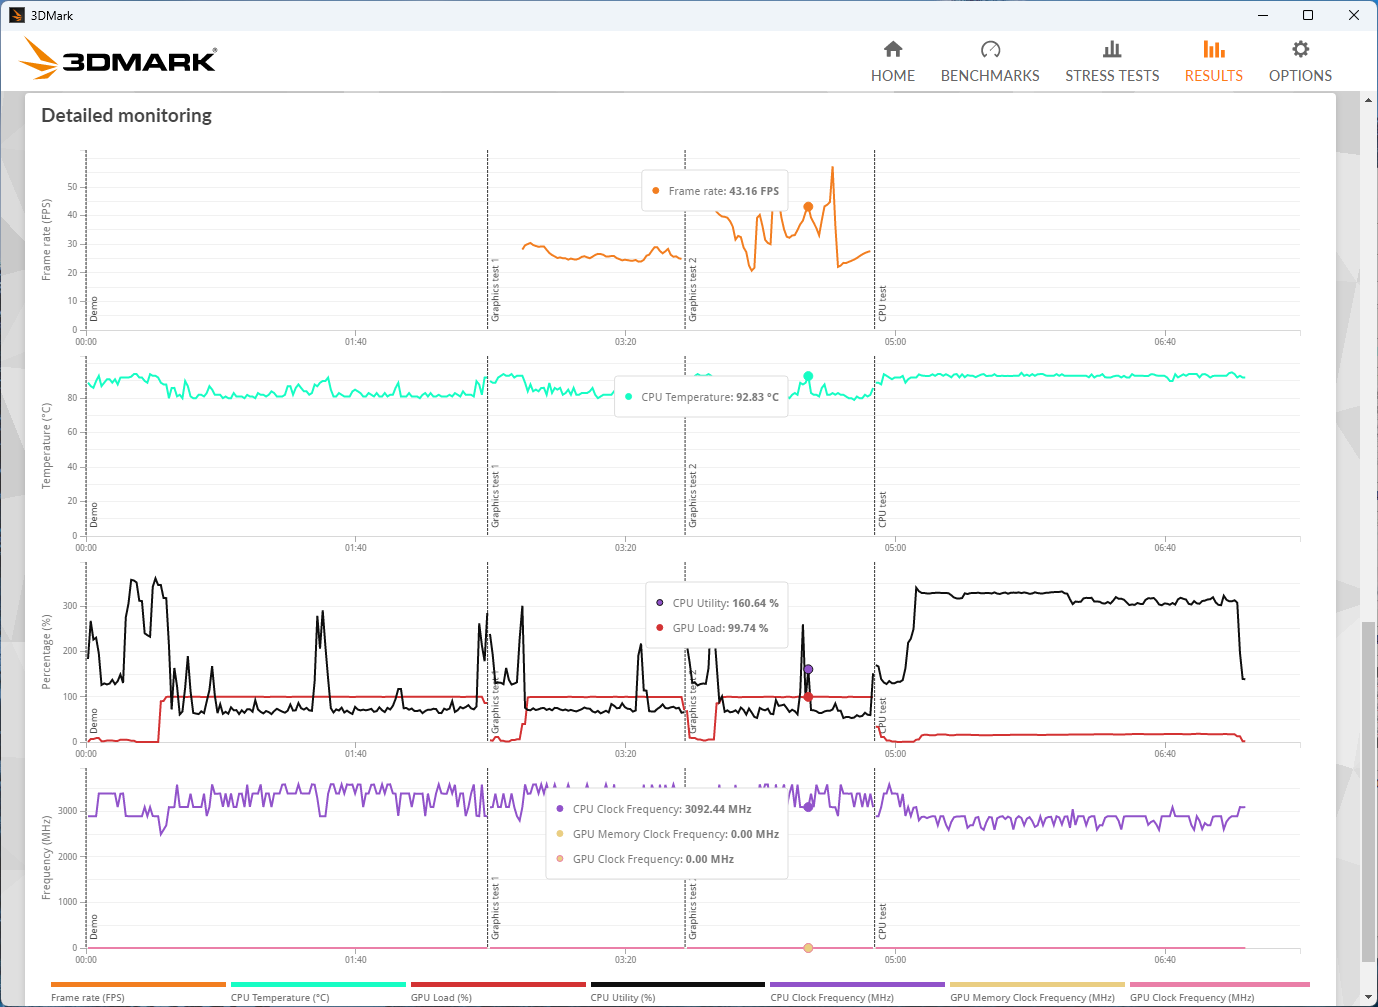
Task: Toggle CPU Temperature (°C) legend series
Action: point(280,997)
